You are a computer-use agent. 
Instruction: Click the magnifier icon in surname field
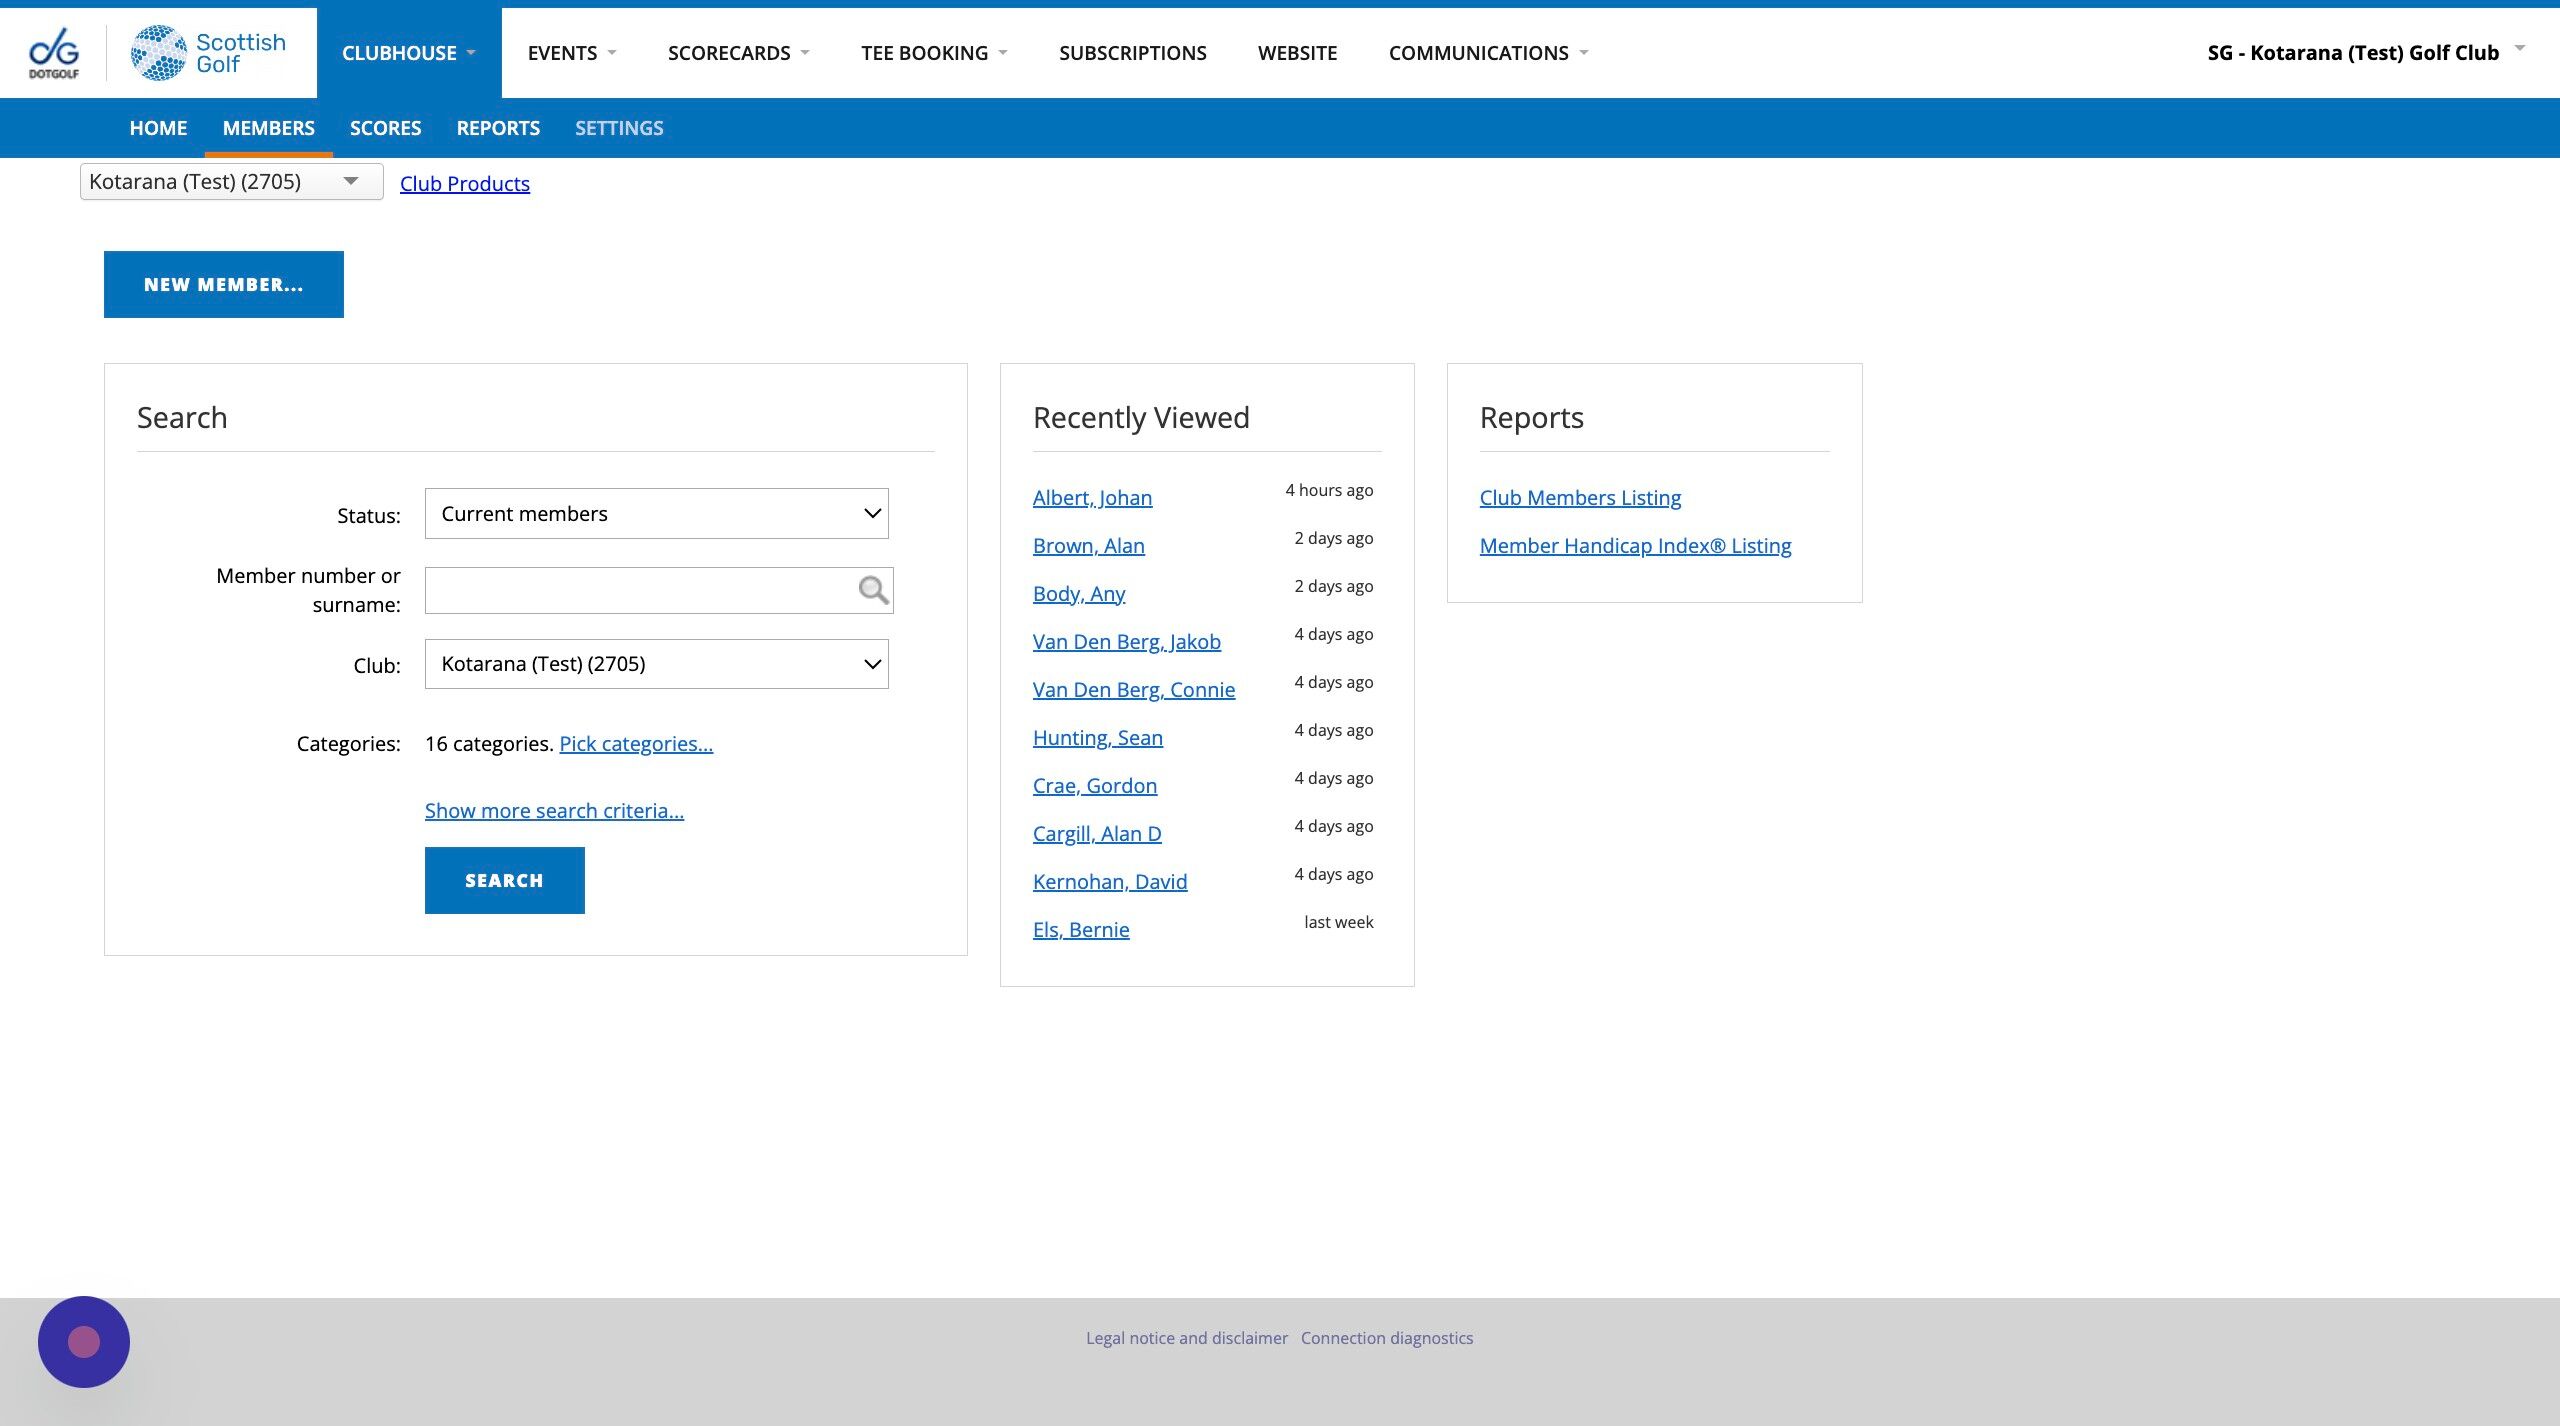(x=873, y=590)
